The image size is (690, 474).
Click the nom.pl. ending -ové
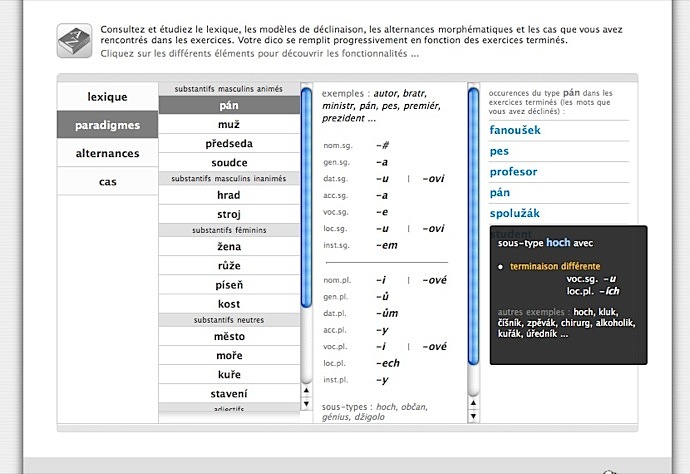point(434,280)
